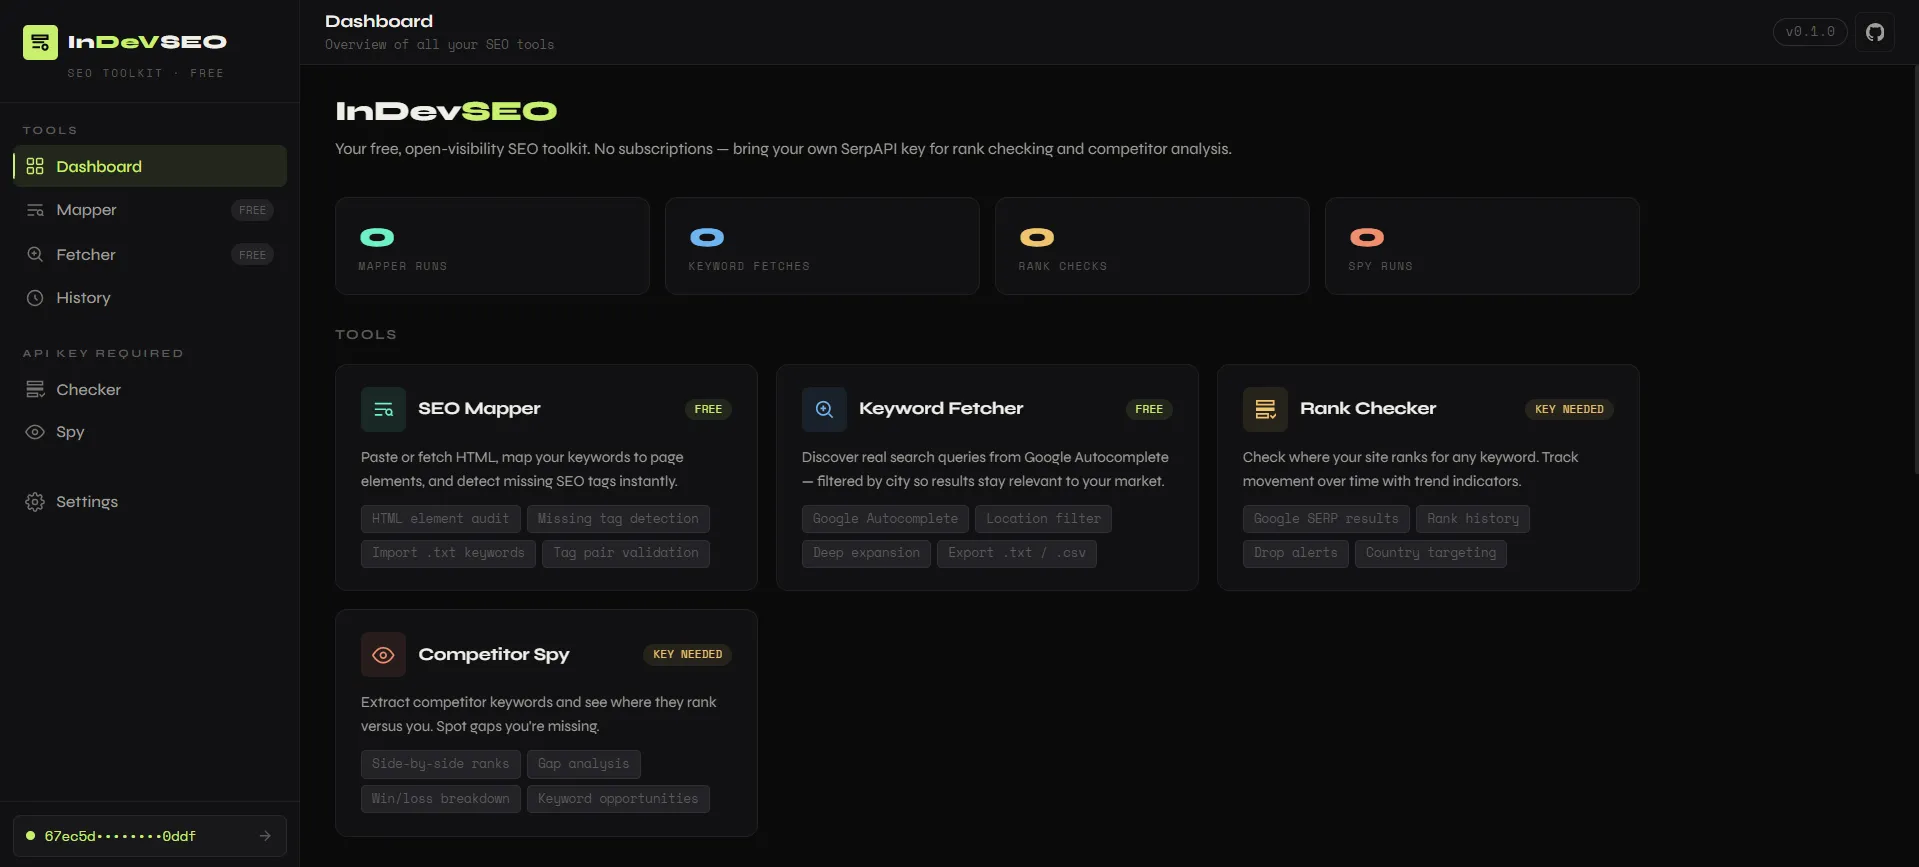Image resolution: width=1919 pixels, height=867 pixels.
Task: Open Dashboard in the sidebar
Action: tap(150, 166)
